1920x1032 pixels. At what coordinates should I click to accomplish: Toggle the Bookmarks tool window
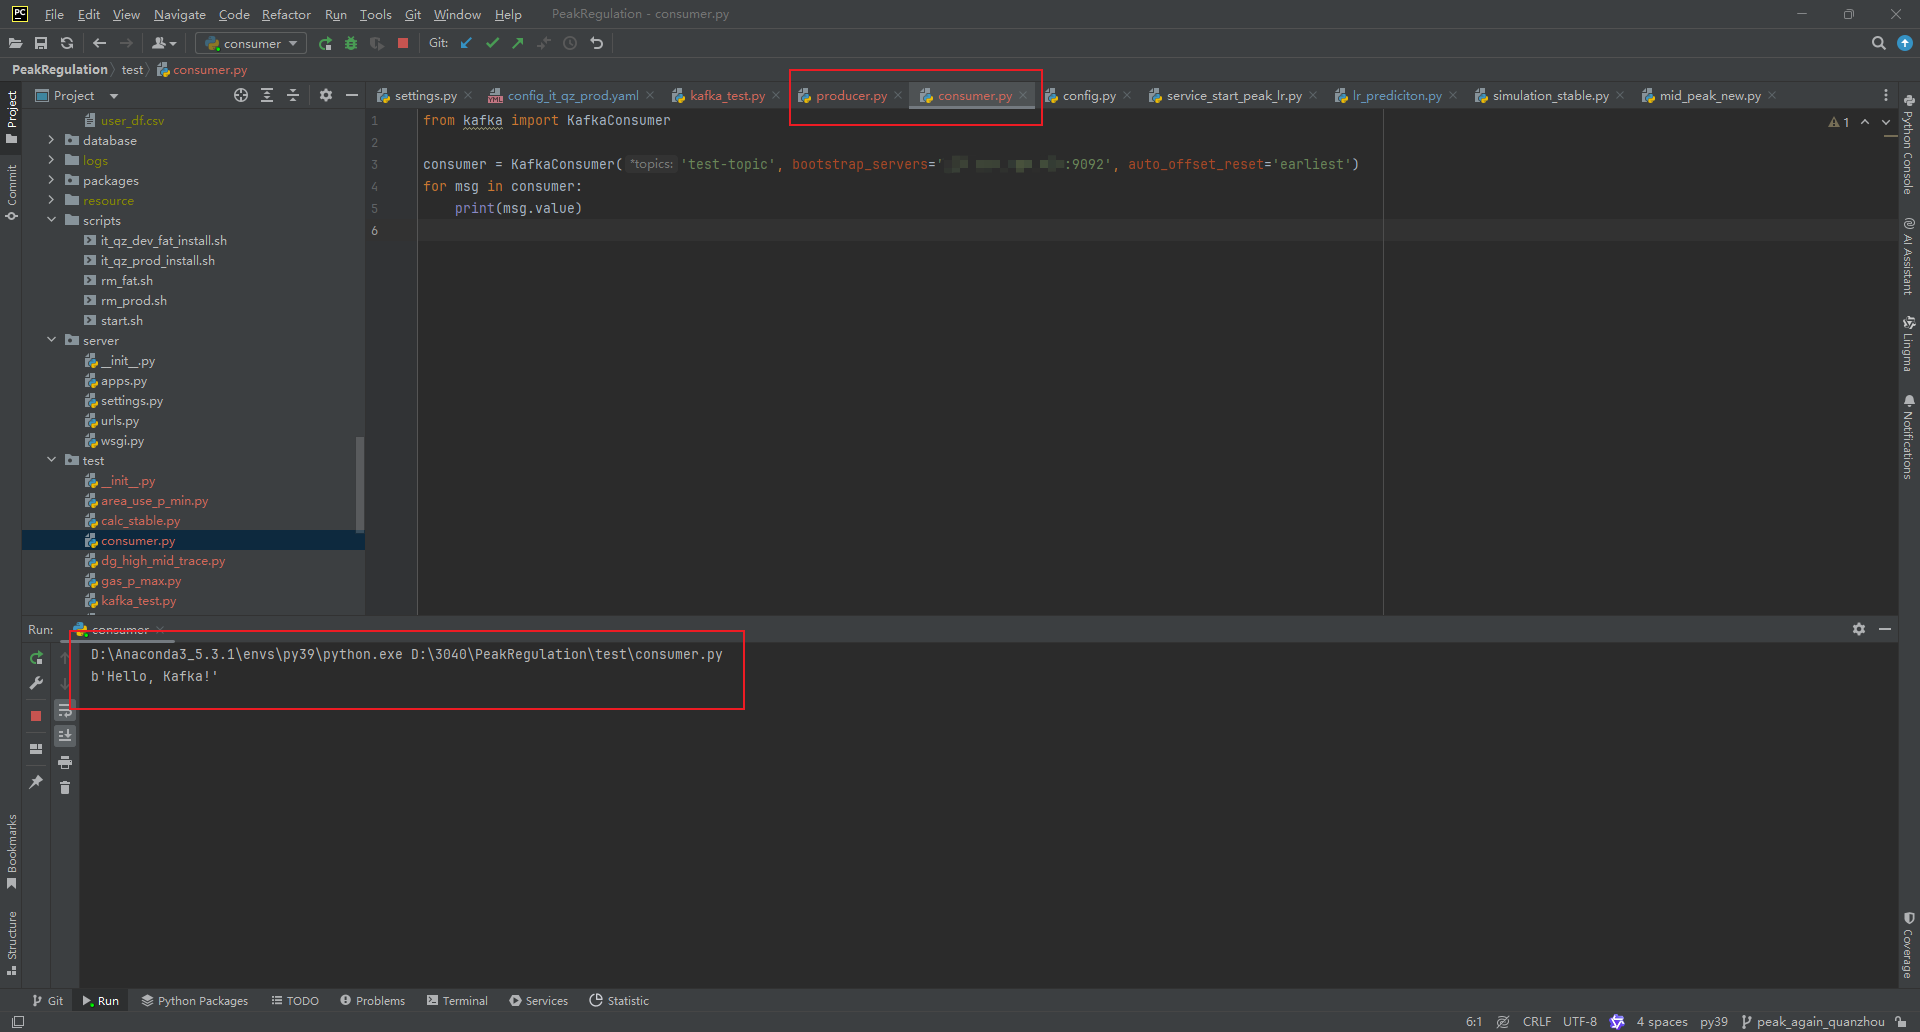12,851
